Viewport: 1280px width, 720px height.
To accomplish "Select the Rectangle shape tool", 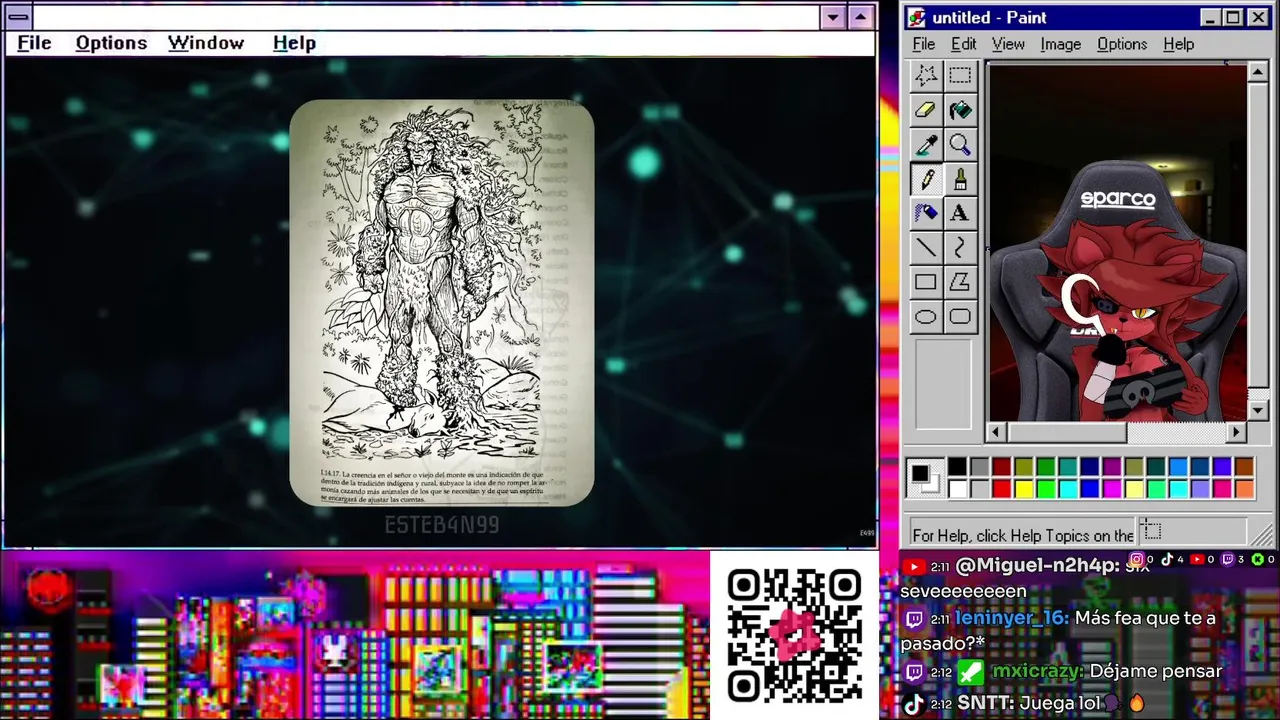I will 926,283.
